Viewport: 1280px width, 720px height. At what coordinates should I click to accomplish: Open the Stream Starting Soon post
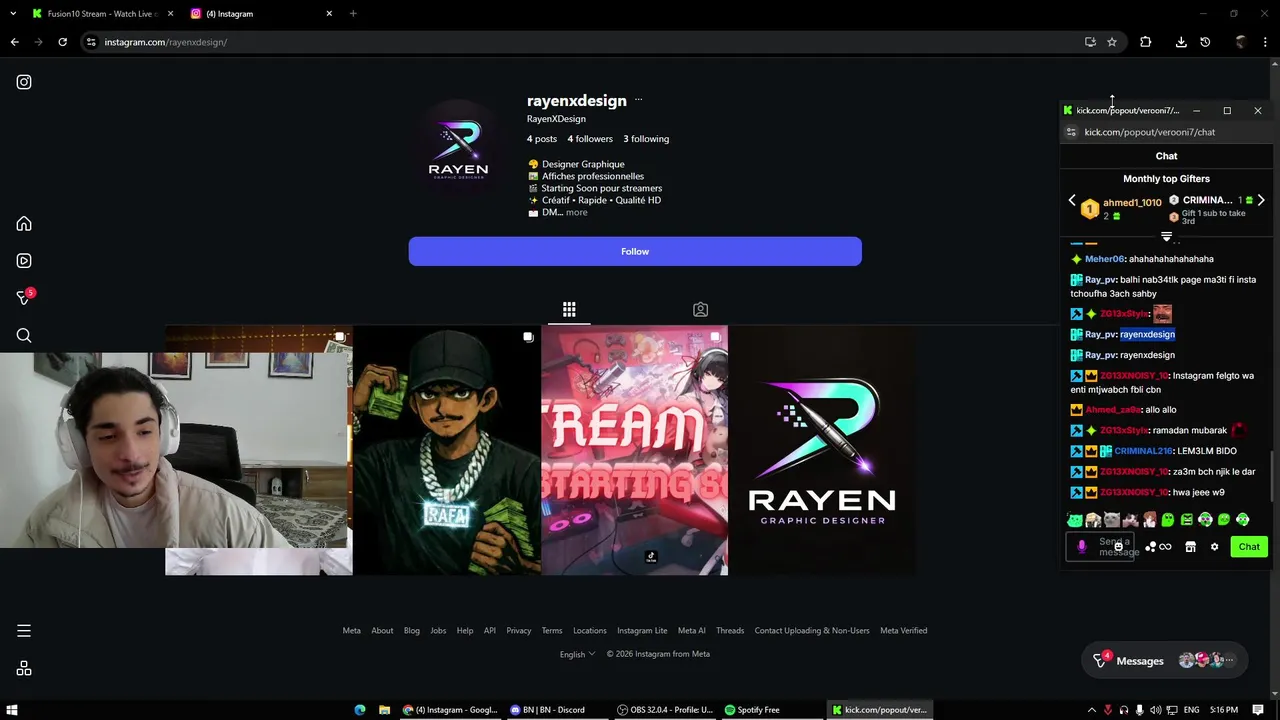coord(634,450)
